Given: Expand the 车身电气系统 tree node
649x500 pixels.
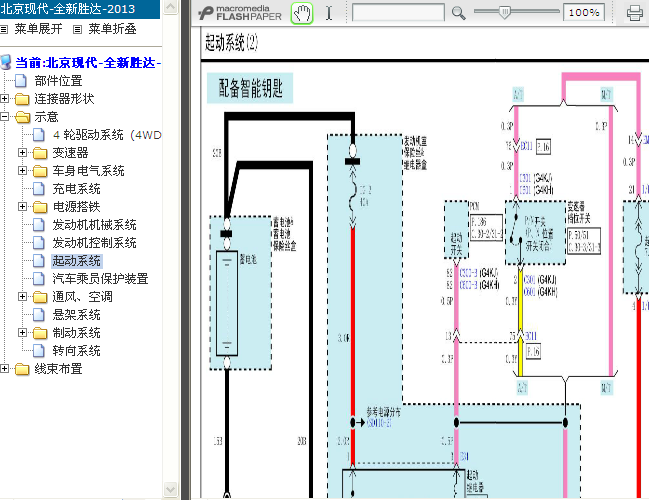Looking at the screenshot, I should [x=22, y=171].
